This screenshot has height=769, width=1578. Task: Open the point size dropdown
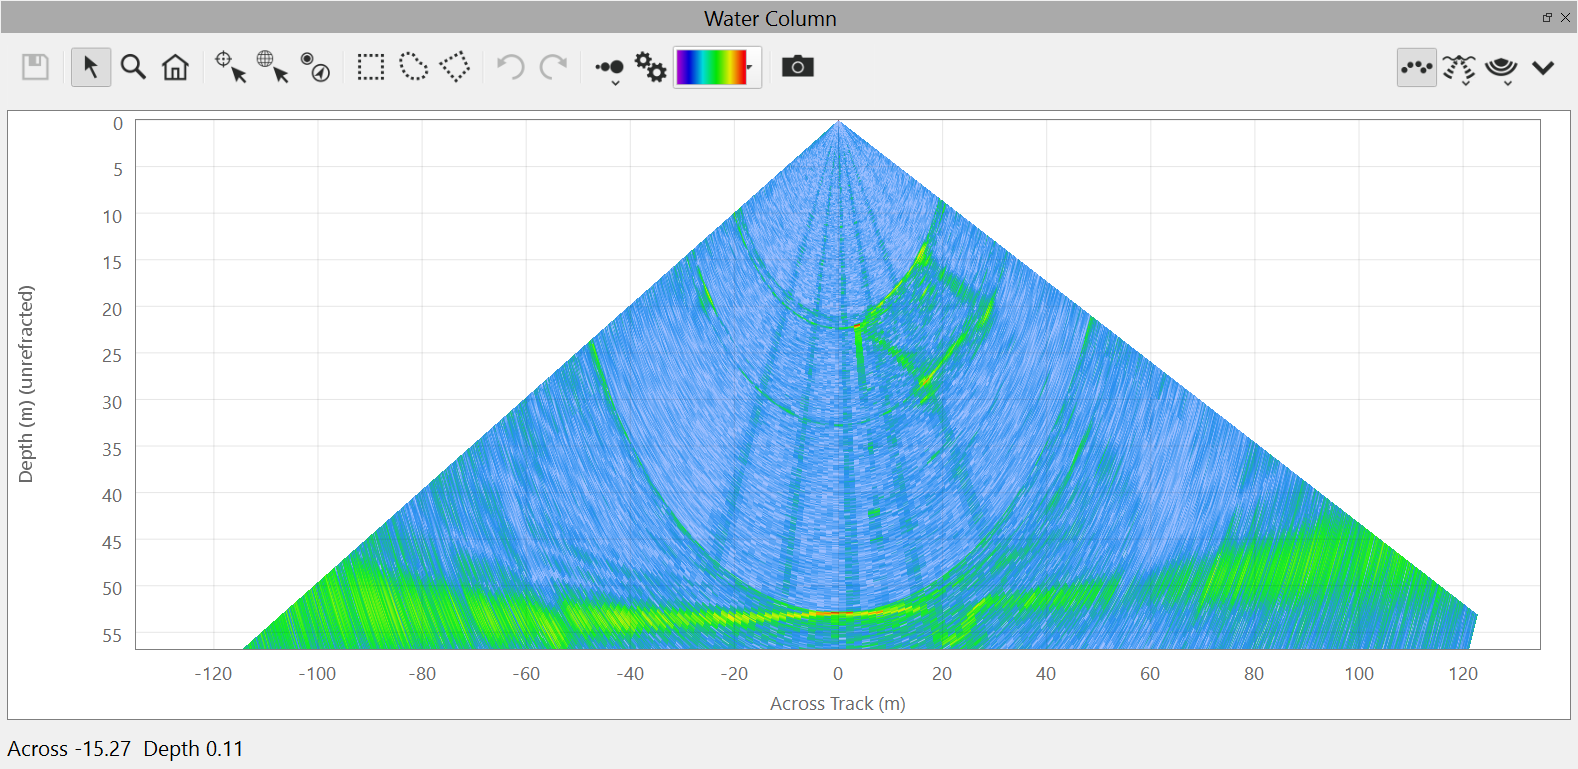click(x=610, y=69)
